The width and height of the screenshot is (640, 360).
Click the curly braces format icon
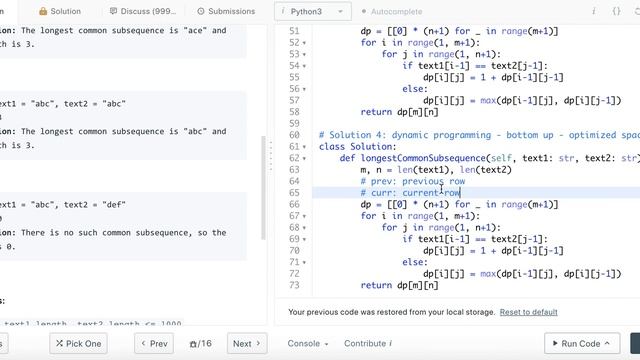[616, 11]
